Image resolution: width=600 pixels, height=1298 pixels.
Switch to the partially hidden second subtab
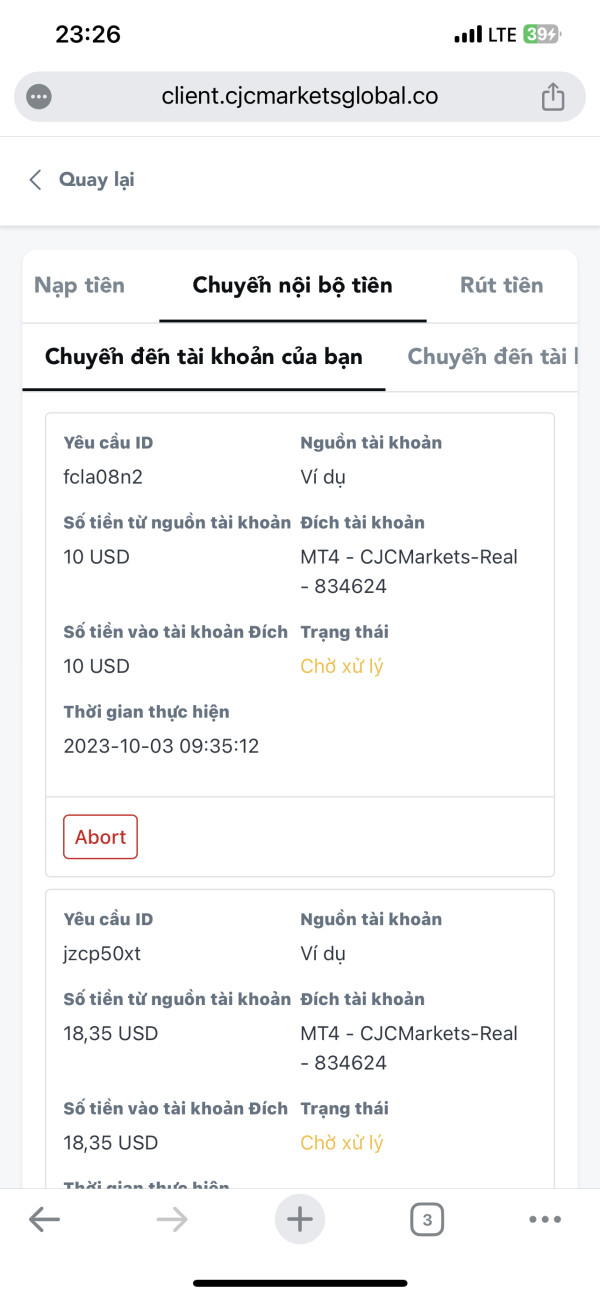point(492,357)
